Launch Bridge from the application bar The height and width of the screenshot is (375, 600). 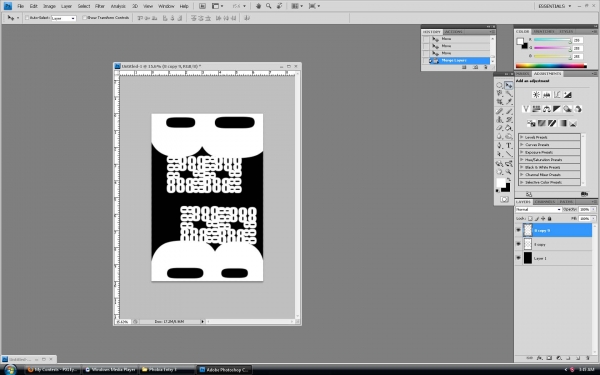[x=202, y=6]
